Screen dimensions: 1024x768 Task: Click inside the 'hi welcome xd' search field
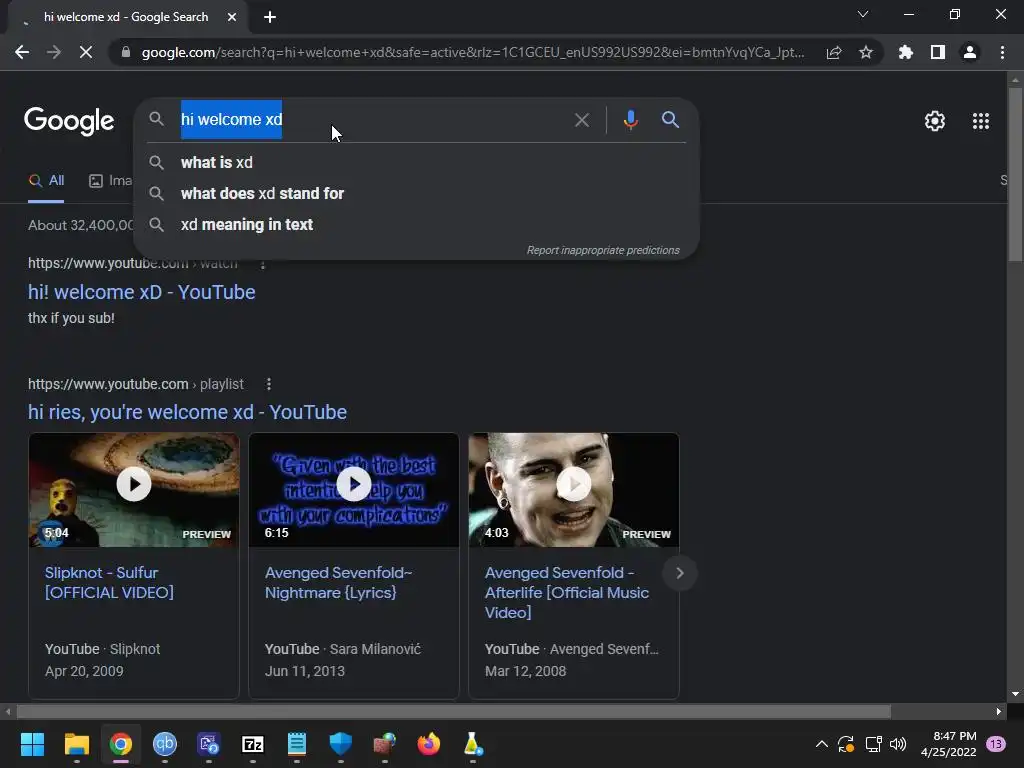click(x=372, y=120)
